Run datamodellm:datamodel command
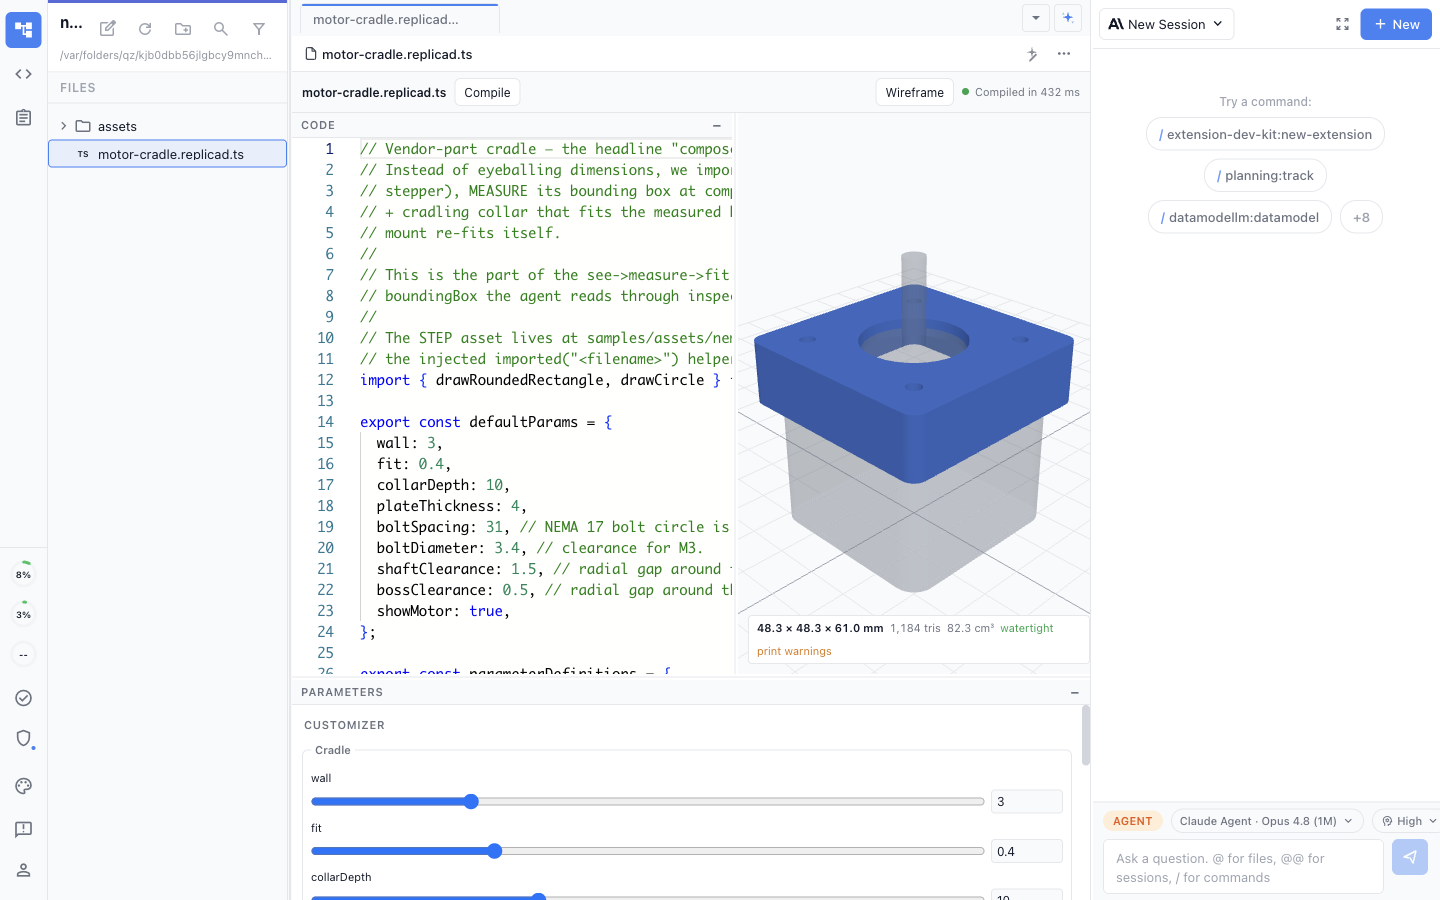The height and width of the screenshot is (900, 1440). pyautogui.click(x=1240, y=217)
